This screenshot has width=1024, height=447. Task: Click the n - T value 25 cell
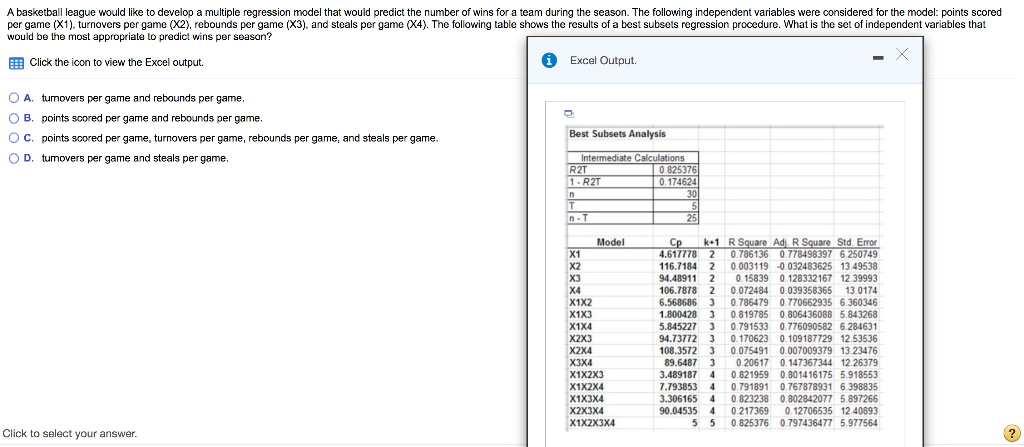pyautogui.click(x=676, y=218)
